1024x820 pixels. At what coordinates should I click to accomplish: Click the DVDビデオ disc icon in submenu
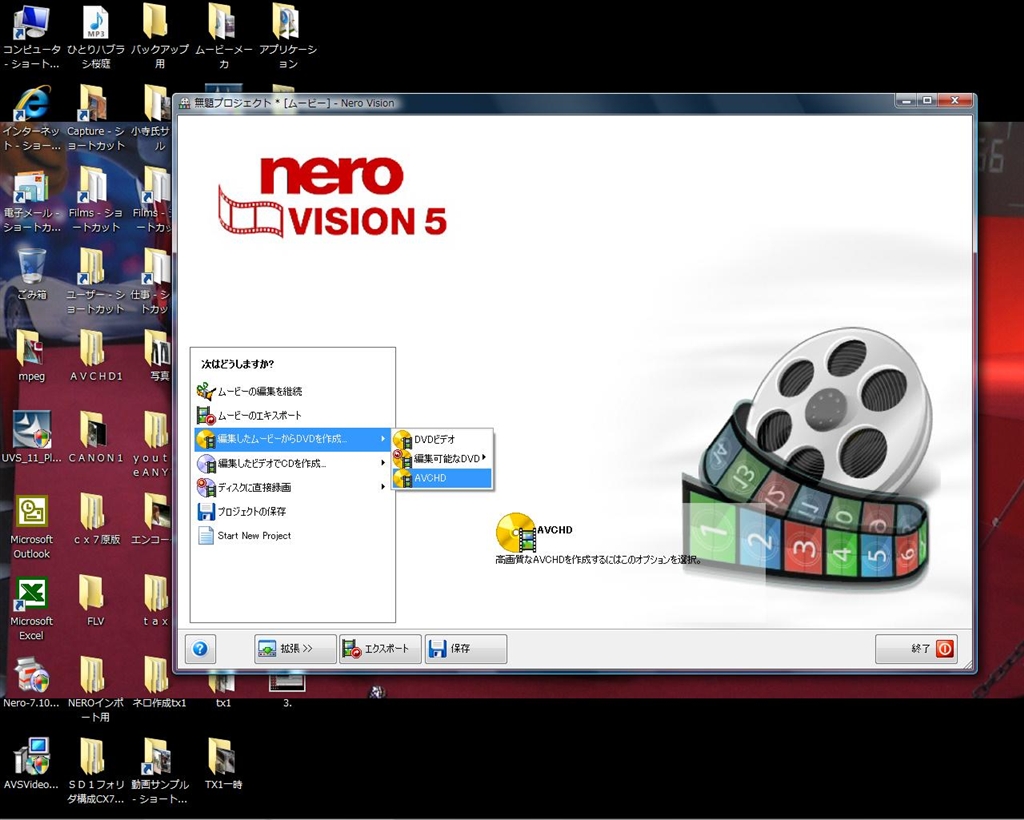click(402, 440)
